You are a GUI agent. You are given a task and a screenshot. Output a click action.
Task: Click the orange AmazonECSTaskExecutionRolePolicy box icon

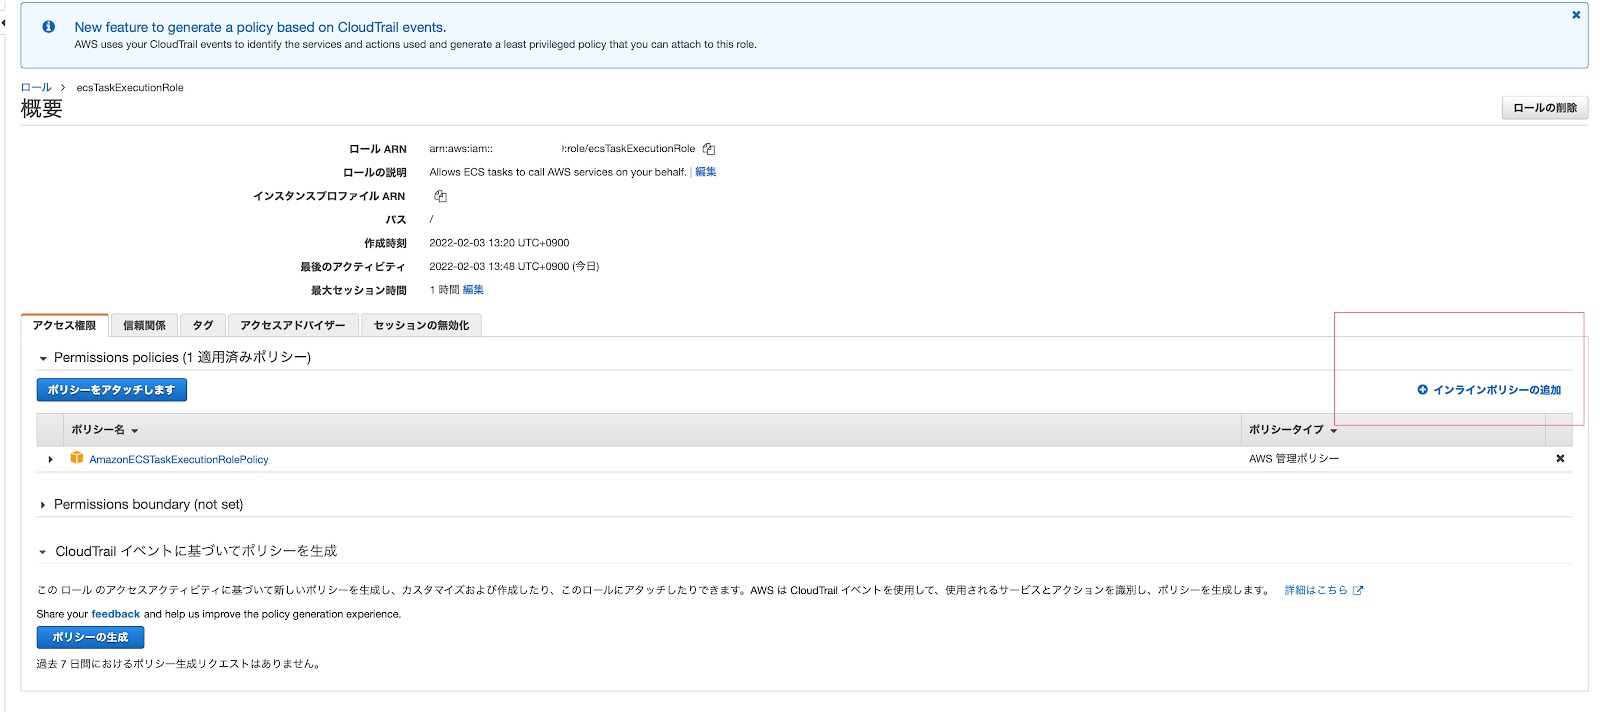77,458
